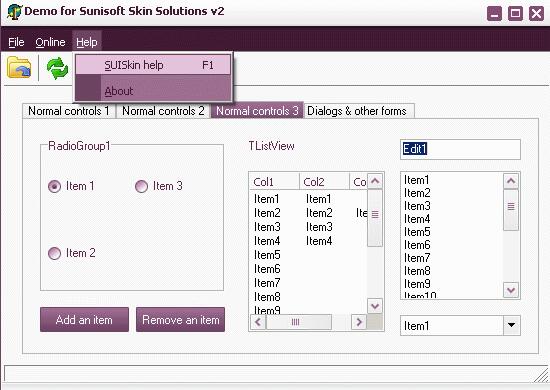Choose About from Help menu

153,91
